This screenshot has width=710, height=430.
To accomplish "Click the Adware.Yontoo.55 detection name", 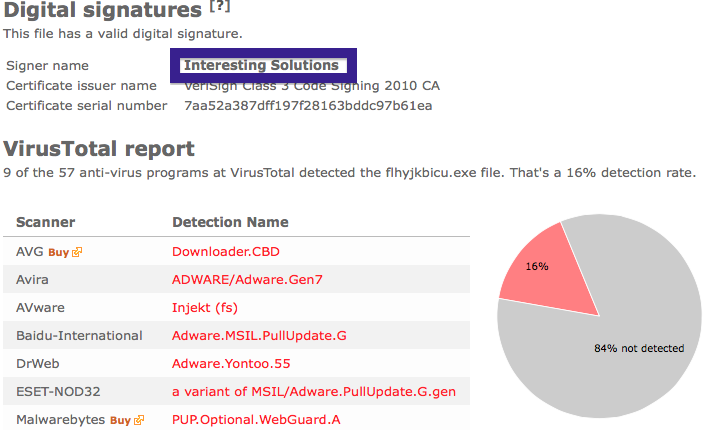I will (x=231, y=364).
